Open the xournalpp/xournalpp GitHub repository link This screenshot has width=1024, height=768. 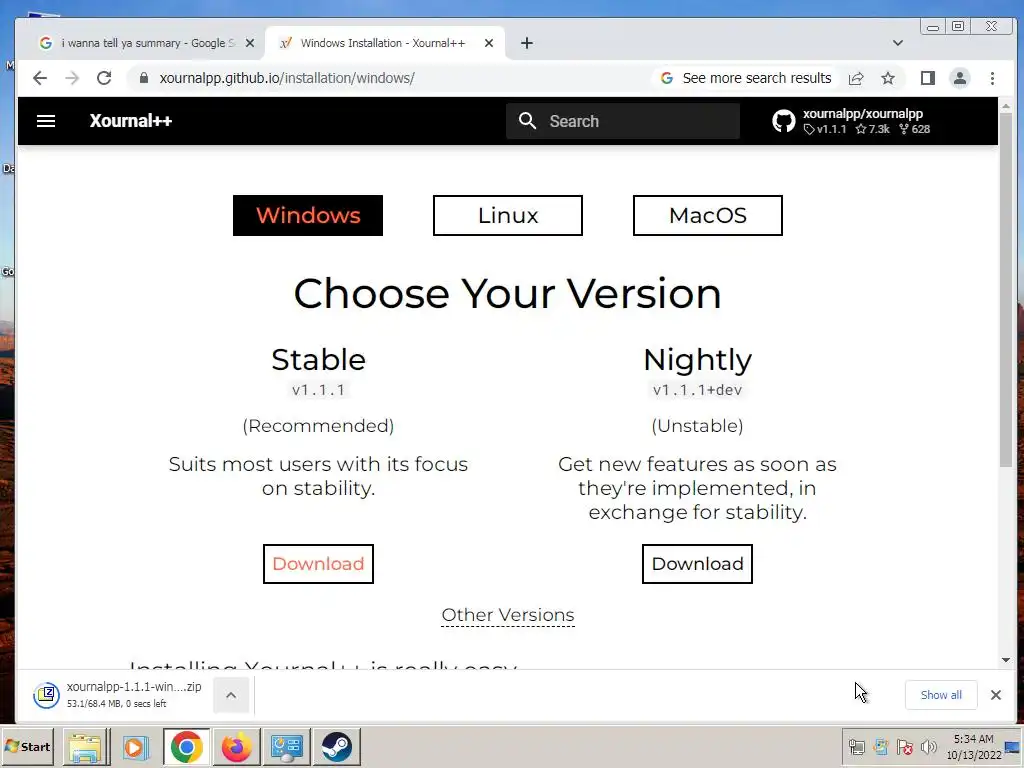pyautogui.click(x=851, y=121)
